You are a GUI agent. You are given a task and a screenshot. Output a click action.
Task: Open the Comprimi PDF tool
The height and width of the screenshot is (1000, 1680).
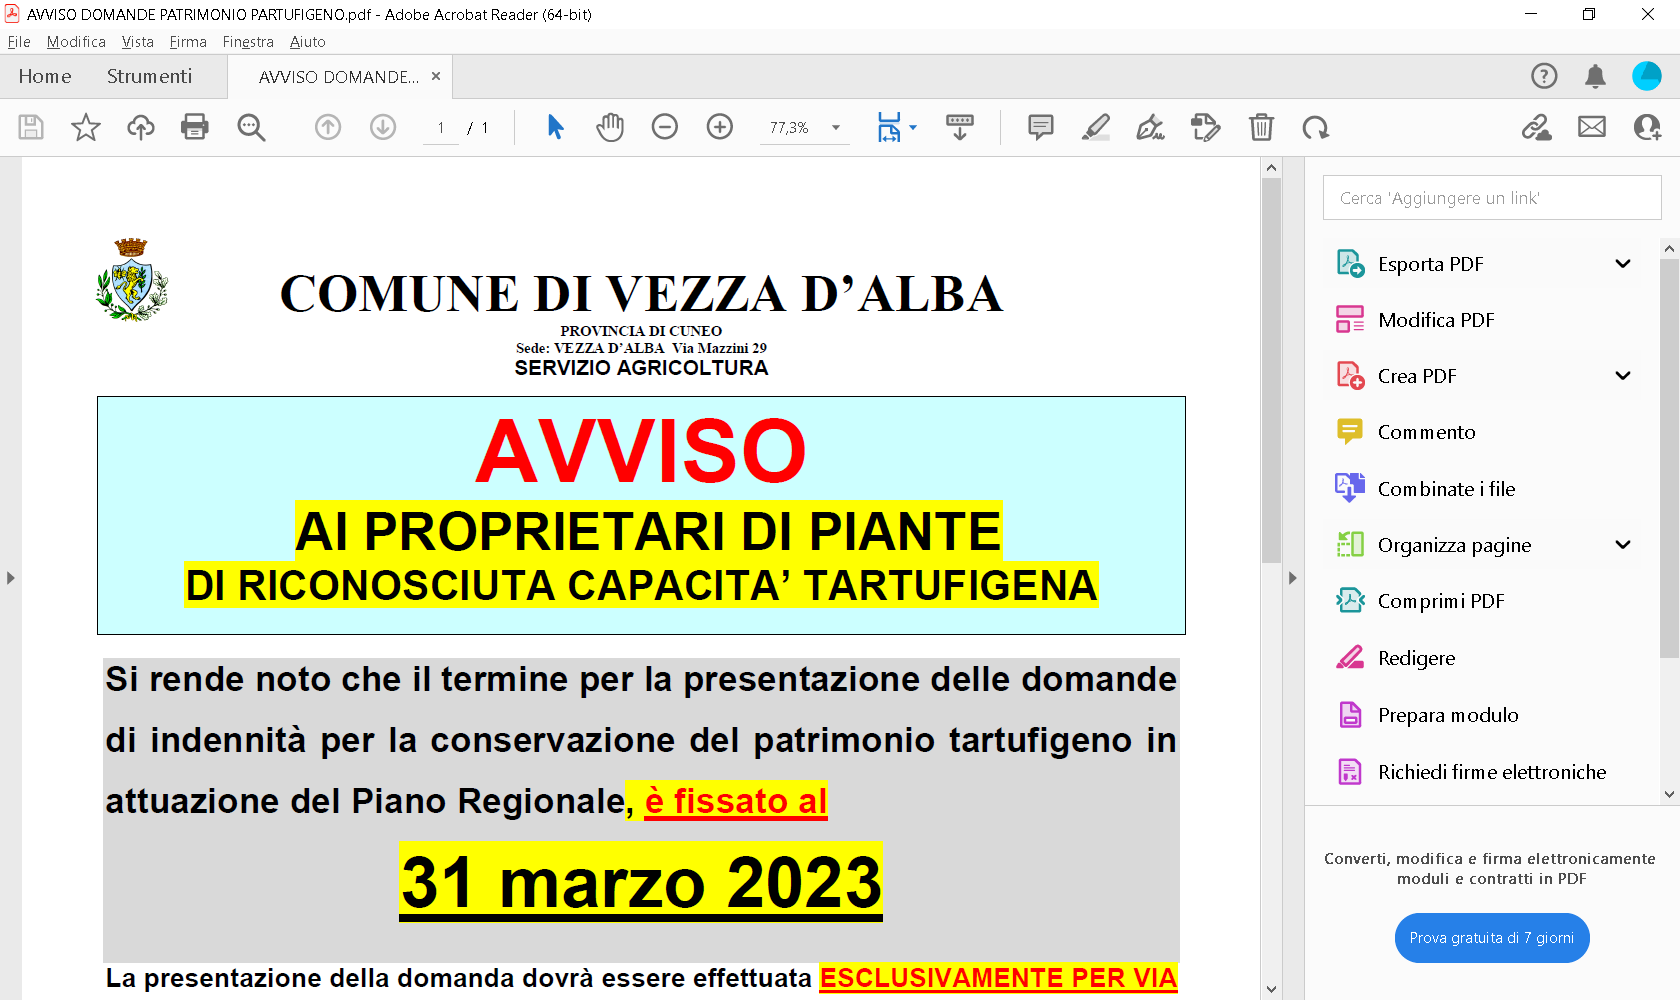pos(1440,601)
